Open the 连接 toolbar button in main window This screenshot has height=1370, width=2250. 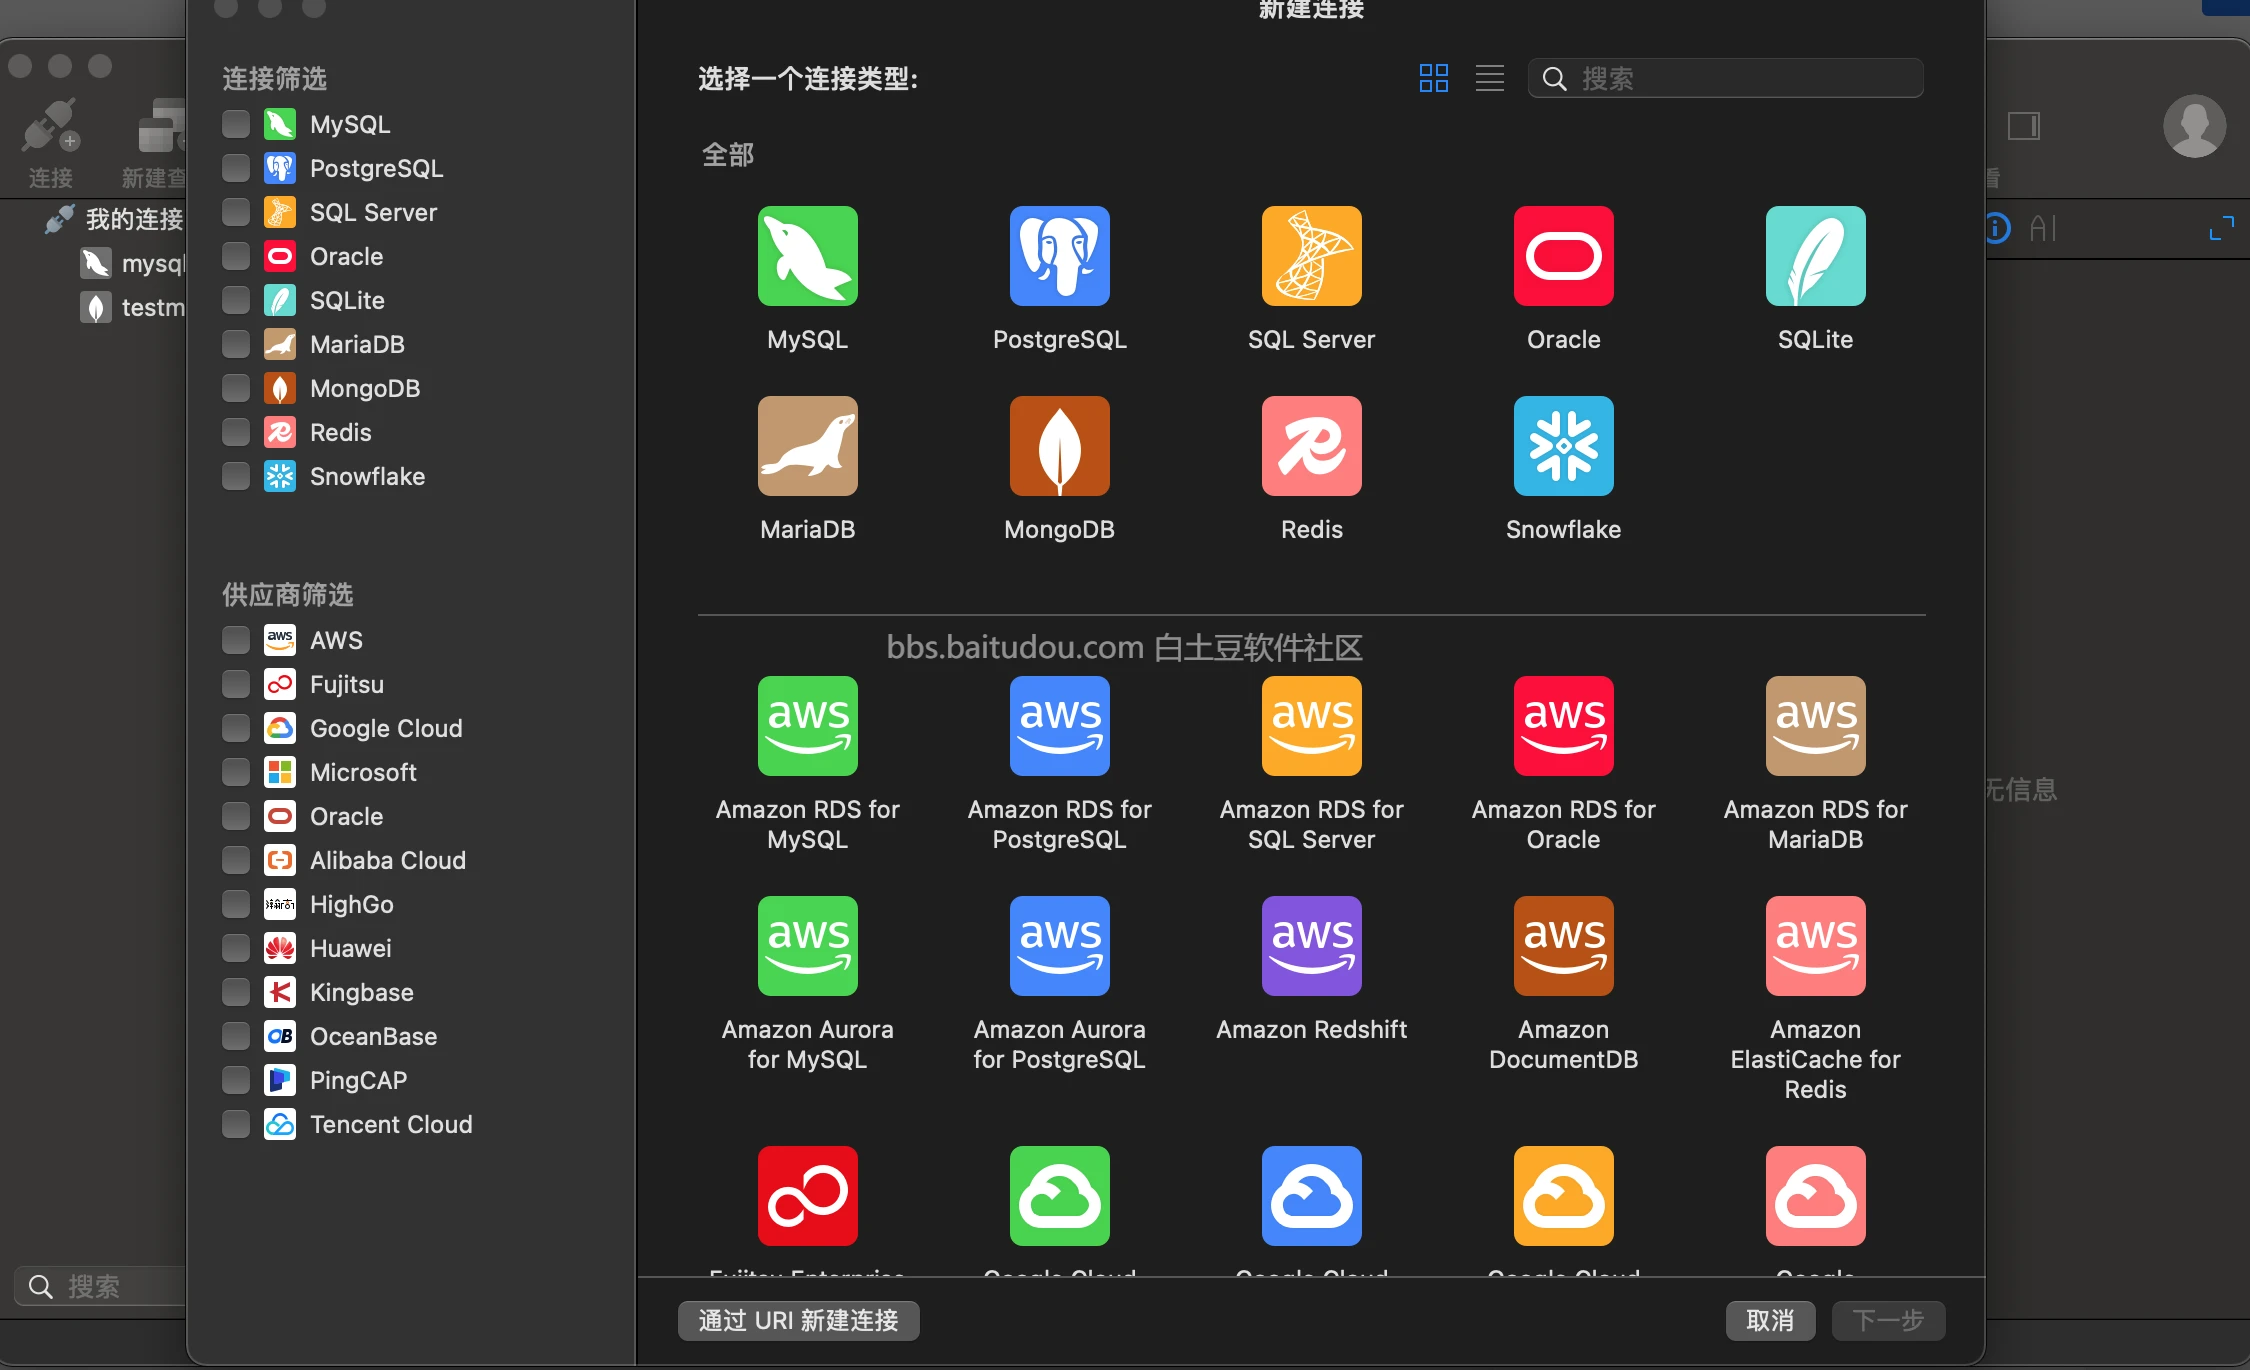tap(50, 142)
